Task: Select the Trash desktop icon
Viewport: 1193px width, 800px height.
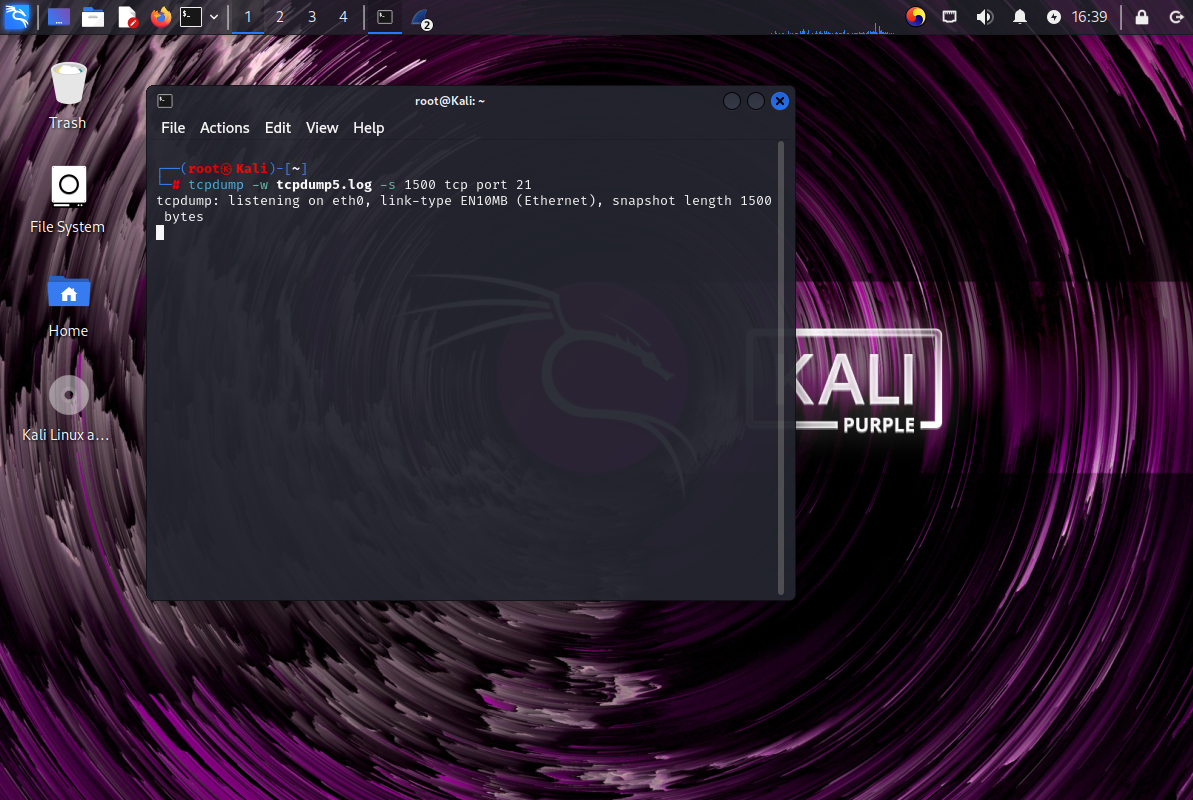Action: pyautogui.click(x=68, y=96)
